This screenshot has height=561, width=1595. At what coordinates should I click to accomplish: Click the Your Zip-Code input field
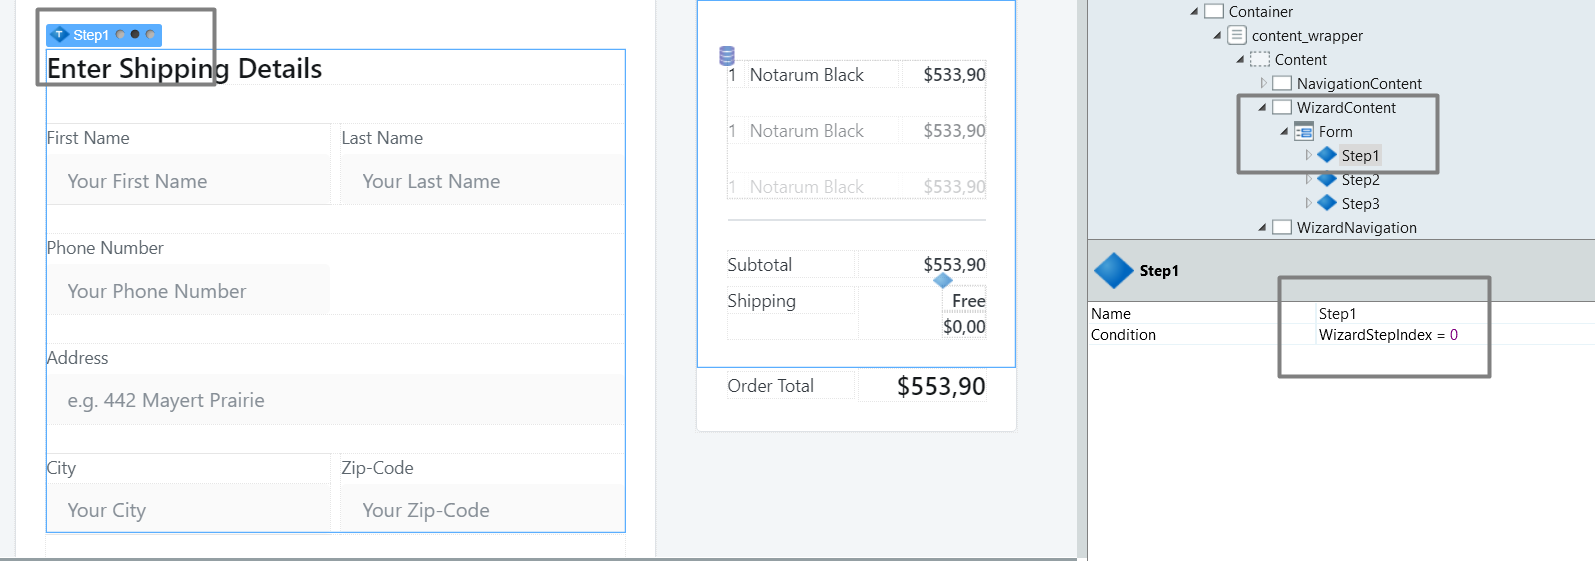[483, 510]
